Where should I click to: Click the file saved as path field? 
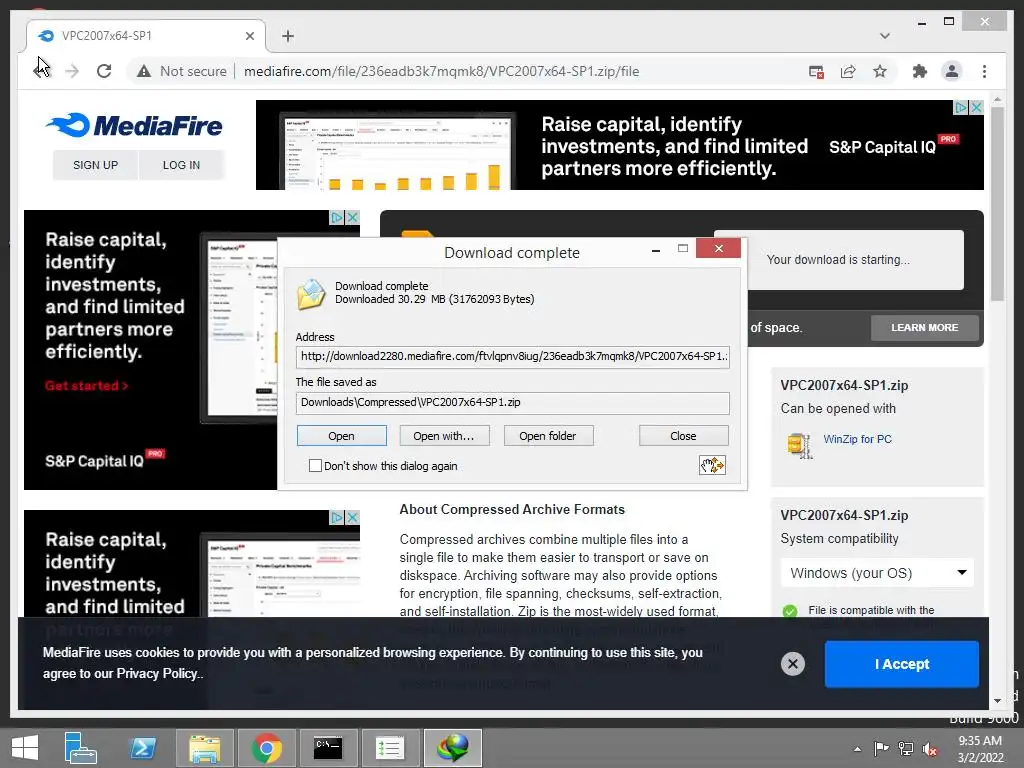click(512, 402)
